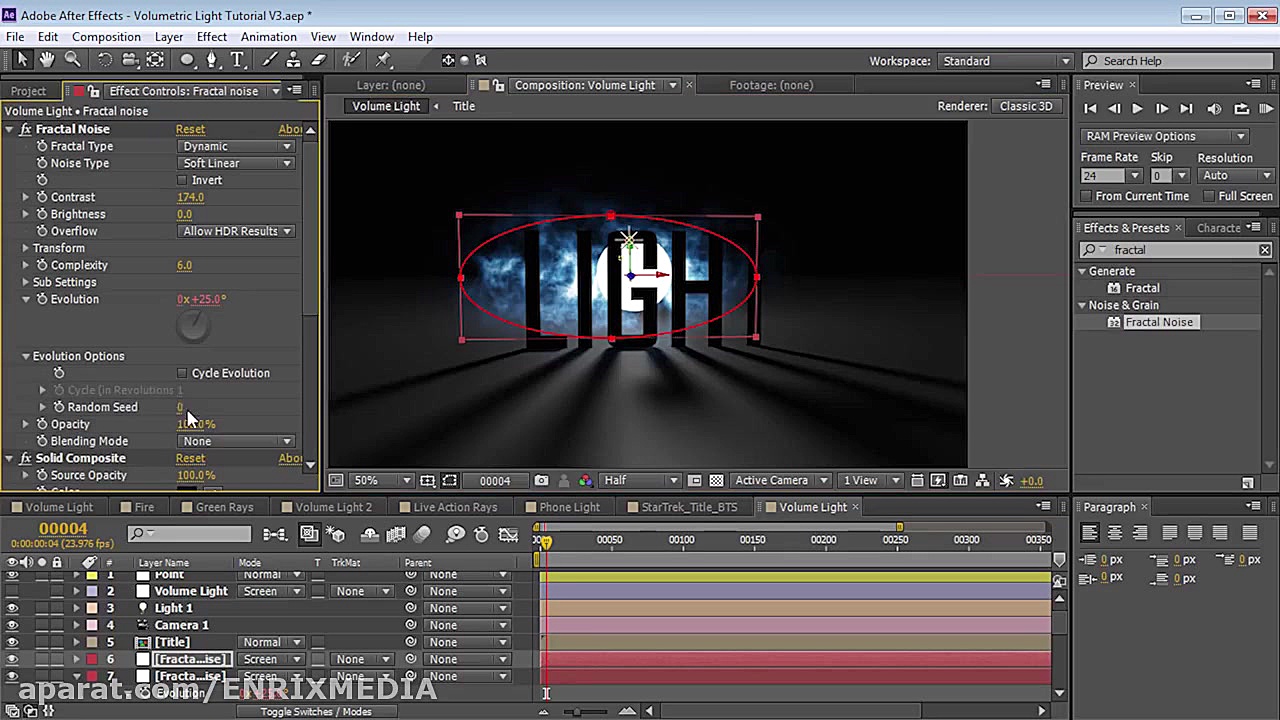This screenshot has width=1280, height=720.
Task: Click the Auto-keyframe stopwatch icon in timeline
Action: pyautogui.click(x=482, y=535)
